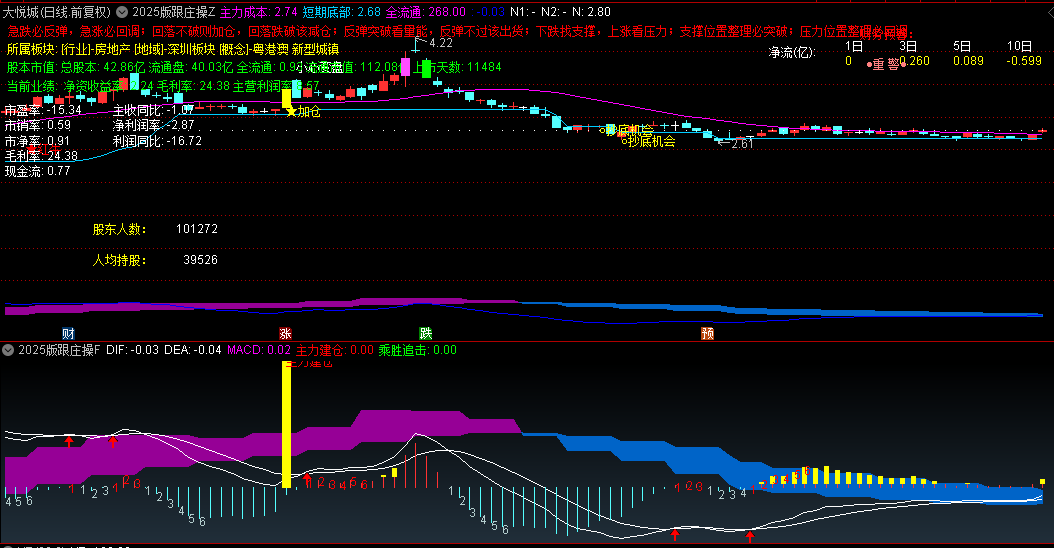
Task: Click the 市销率: 0.59 value
Action: 38,125
